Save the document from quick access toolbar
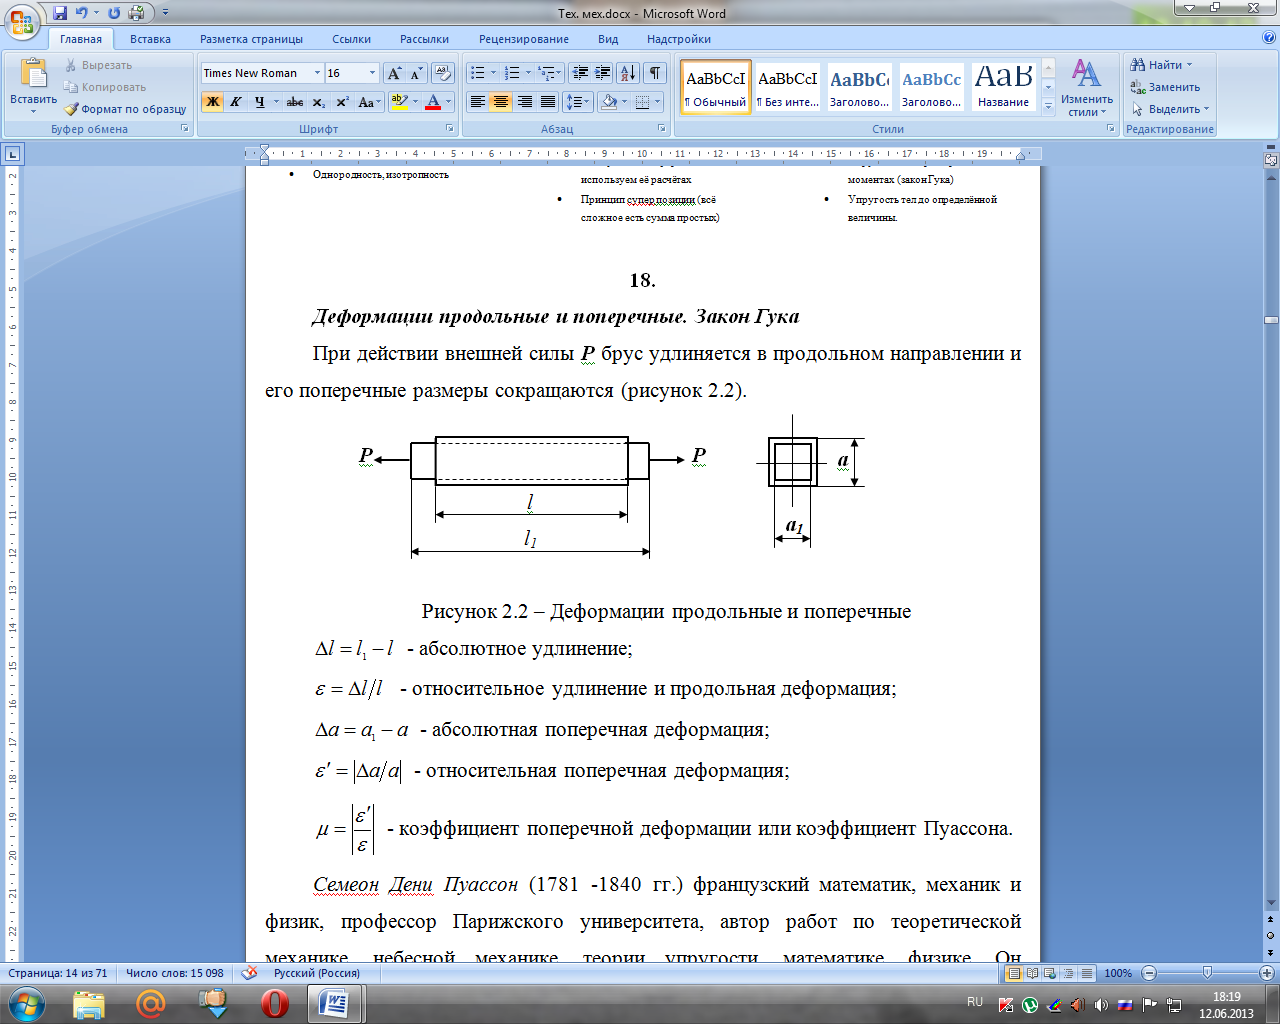The width and height of the screenshot is (1280, 1024). (x=60, y=13)
